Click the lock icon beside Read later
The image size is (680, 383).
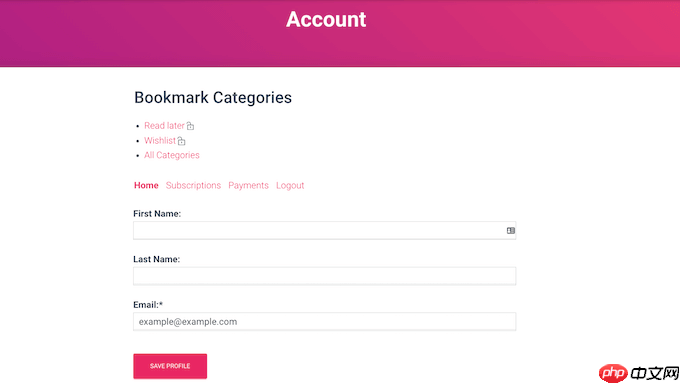tap(190, 126)
